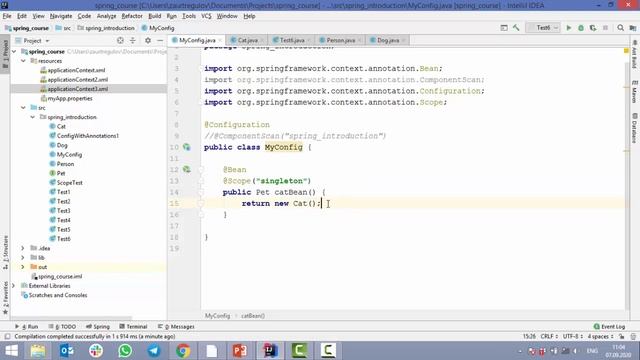The height and width of the screenshot is (360, 640).
Task: Click the locate file target icon
Action: 120,40
